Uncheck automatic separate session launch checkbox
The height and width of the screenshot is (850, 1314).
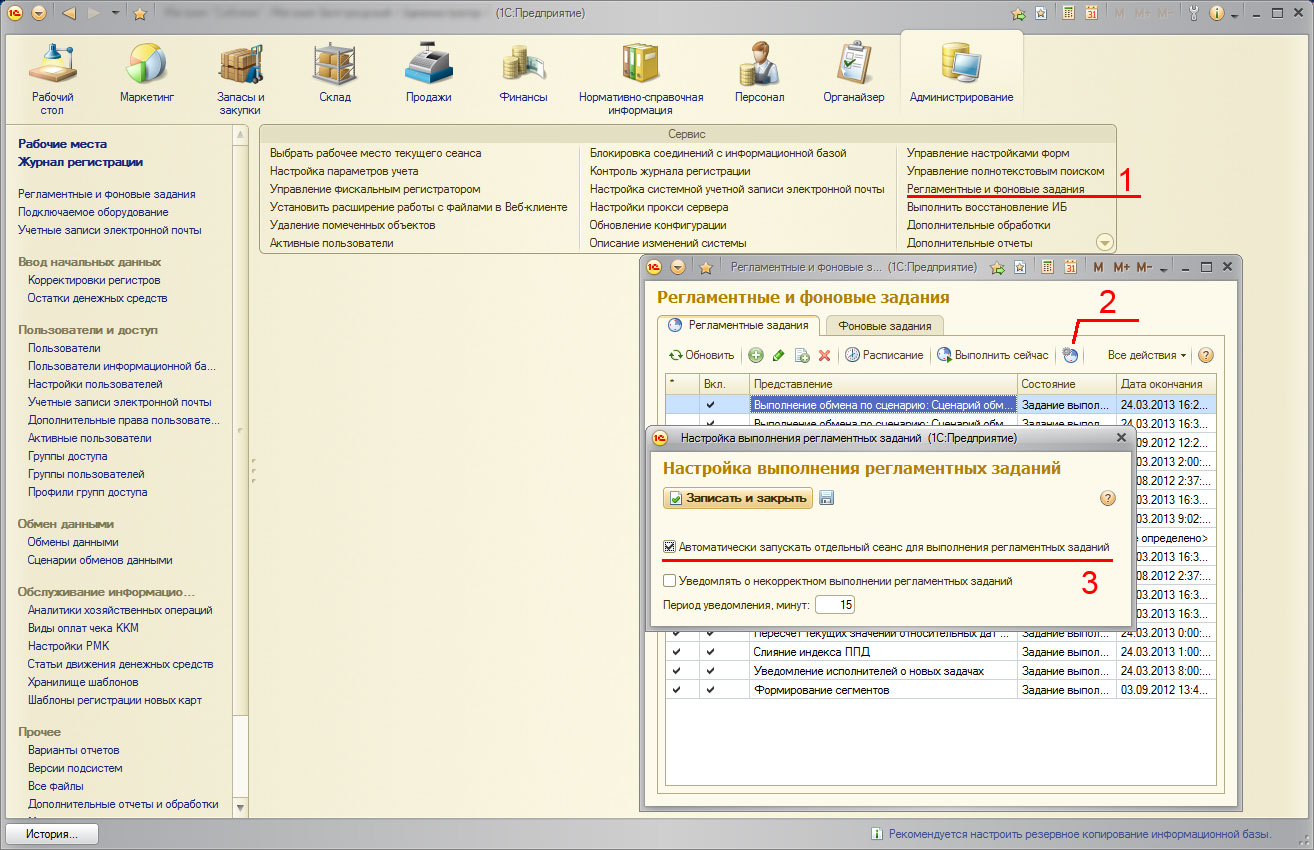[669, 547]
